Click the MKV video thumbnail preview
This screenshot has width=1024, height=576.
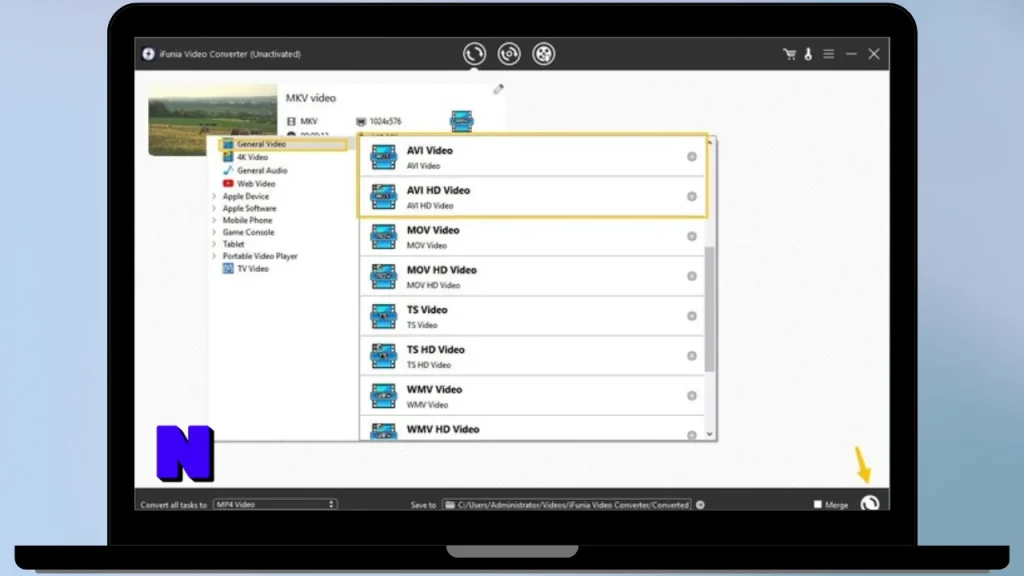coord(212,120)
